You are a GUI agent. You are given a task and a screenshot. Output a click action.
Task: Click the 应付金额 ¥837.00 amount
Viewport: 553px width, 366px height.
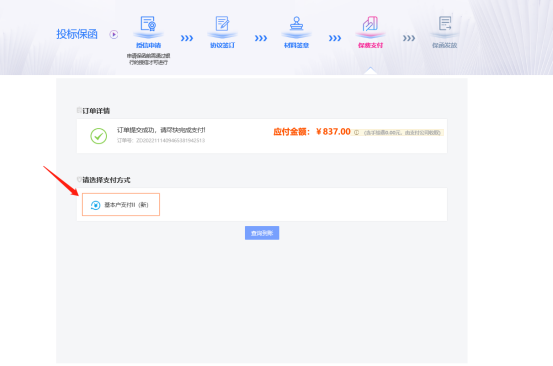point(312,132)
